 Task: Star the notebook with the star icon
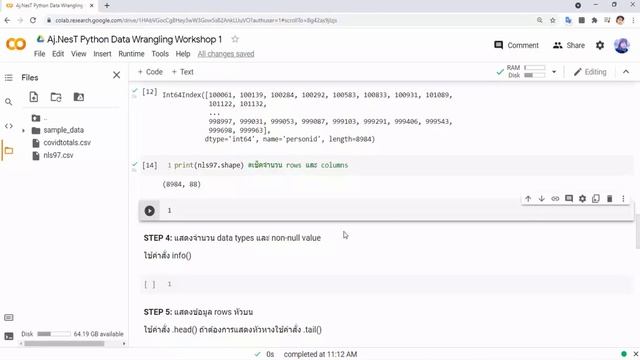[x=235, y=39]
